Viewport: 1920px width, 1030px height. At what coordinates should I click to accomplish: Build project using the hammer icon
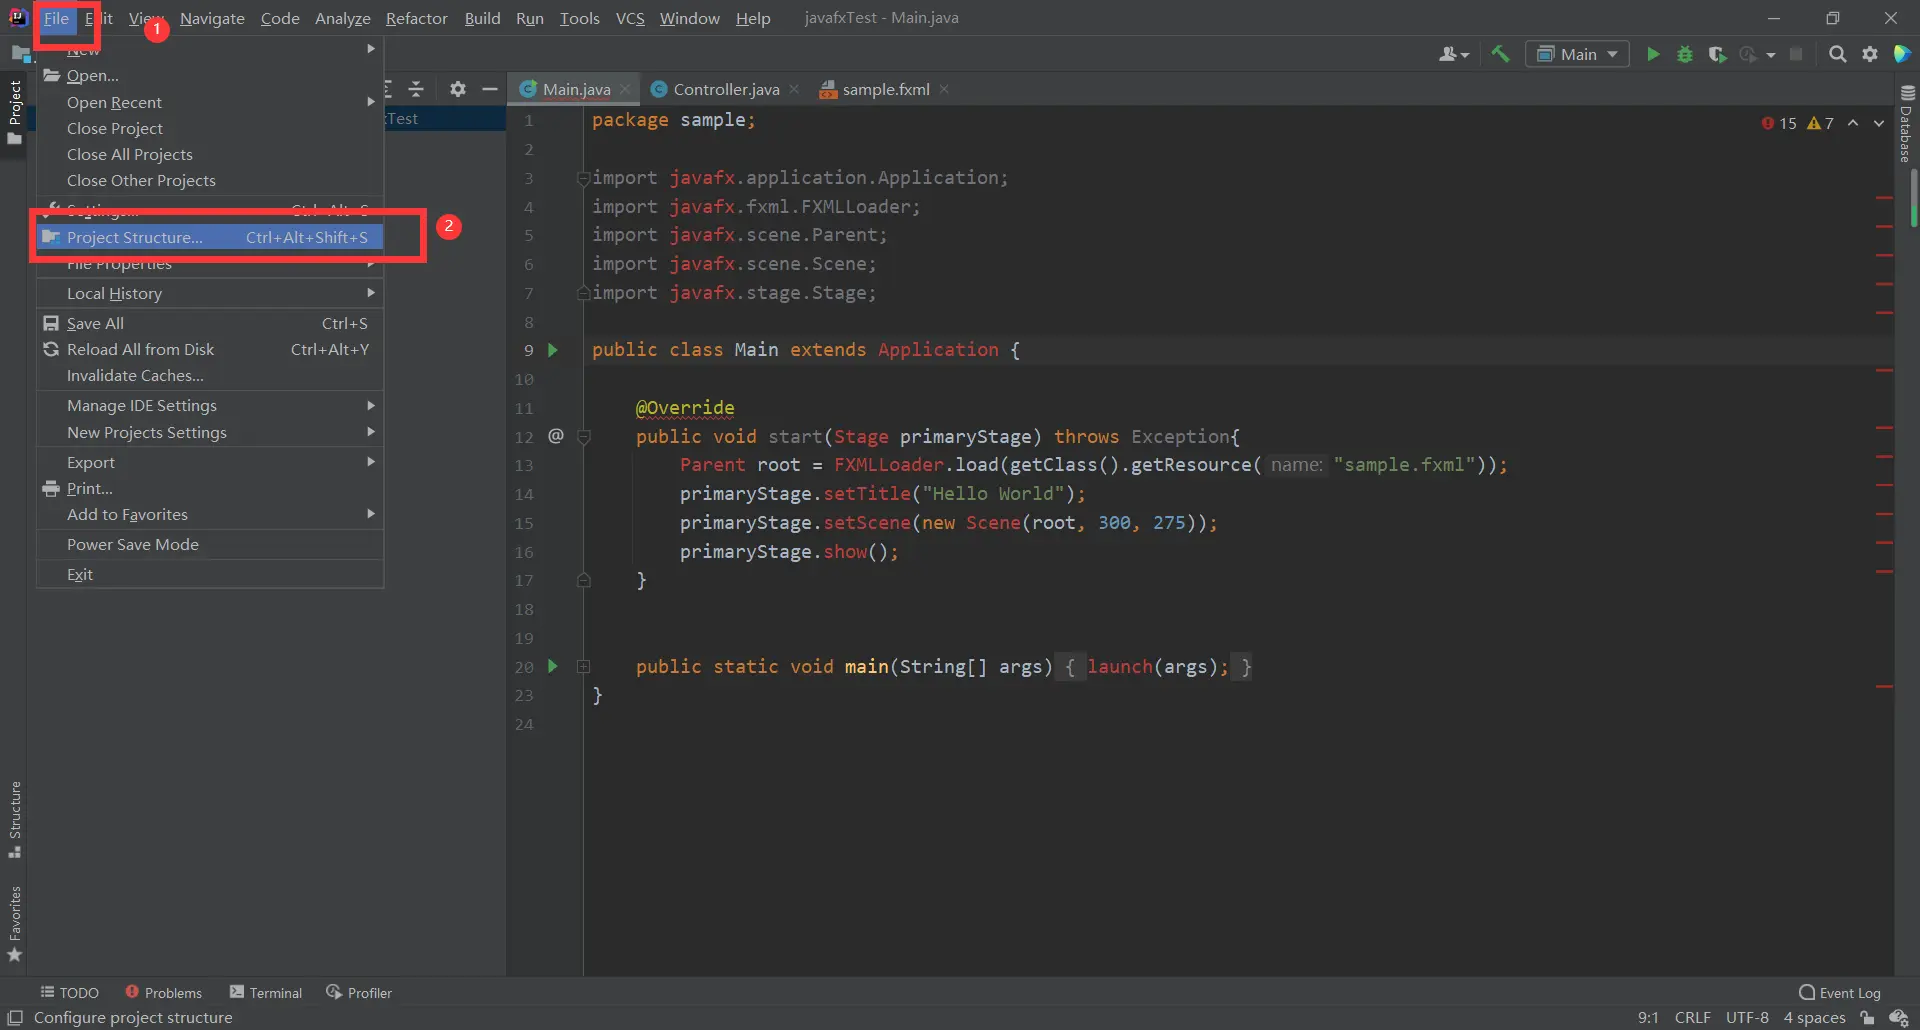pos(1500,54)
